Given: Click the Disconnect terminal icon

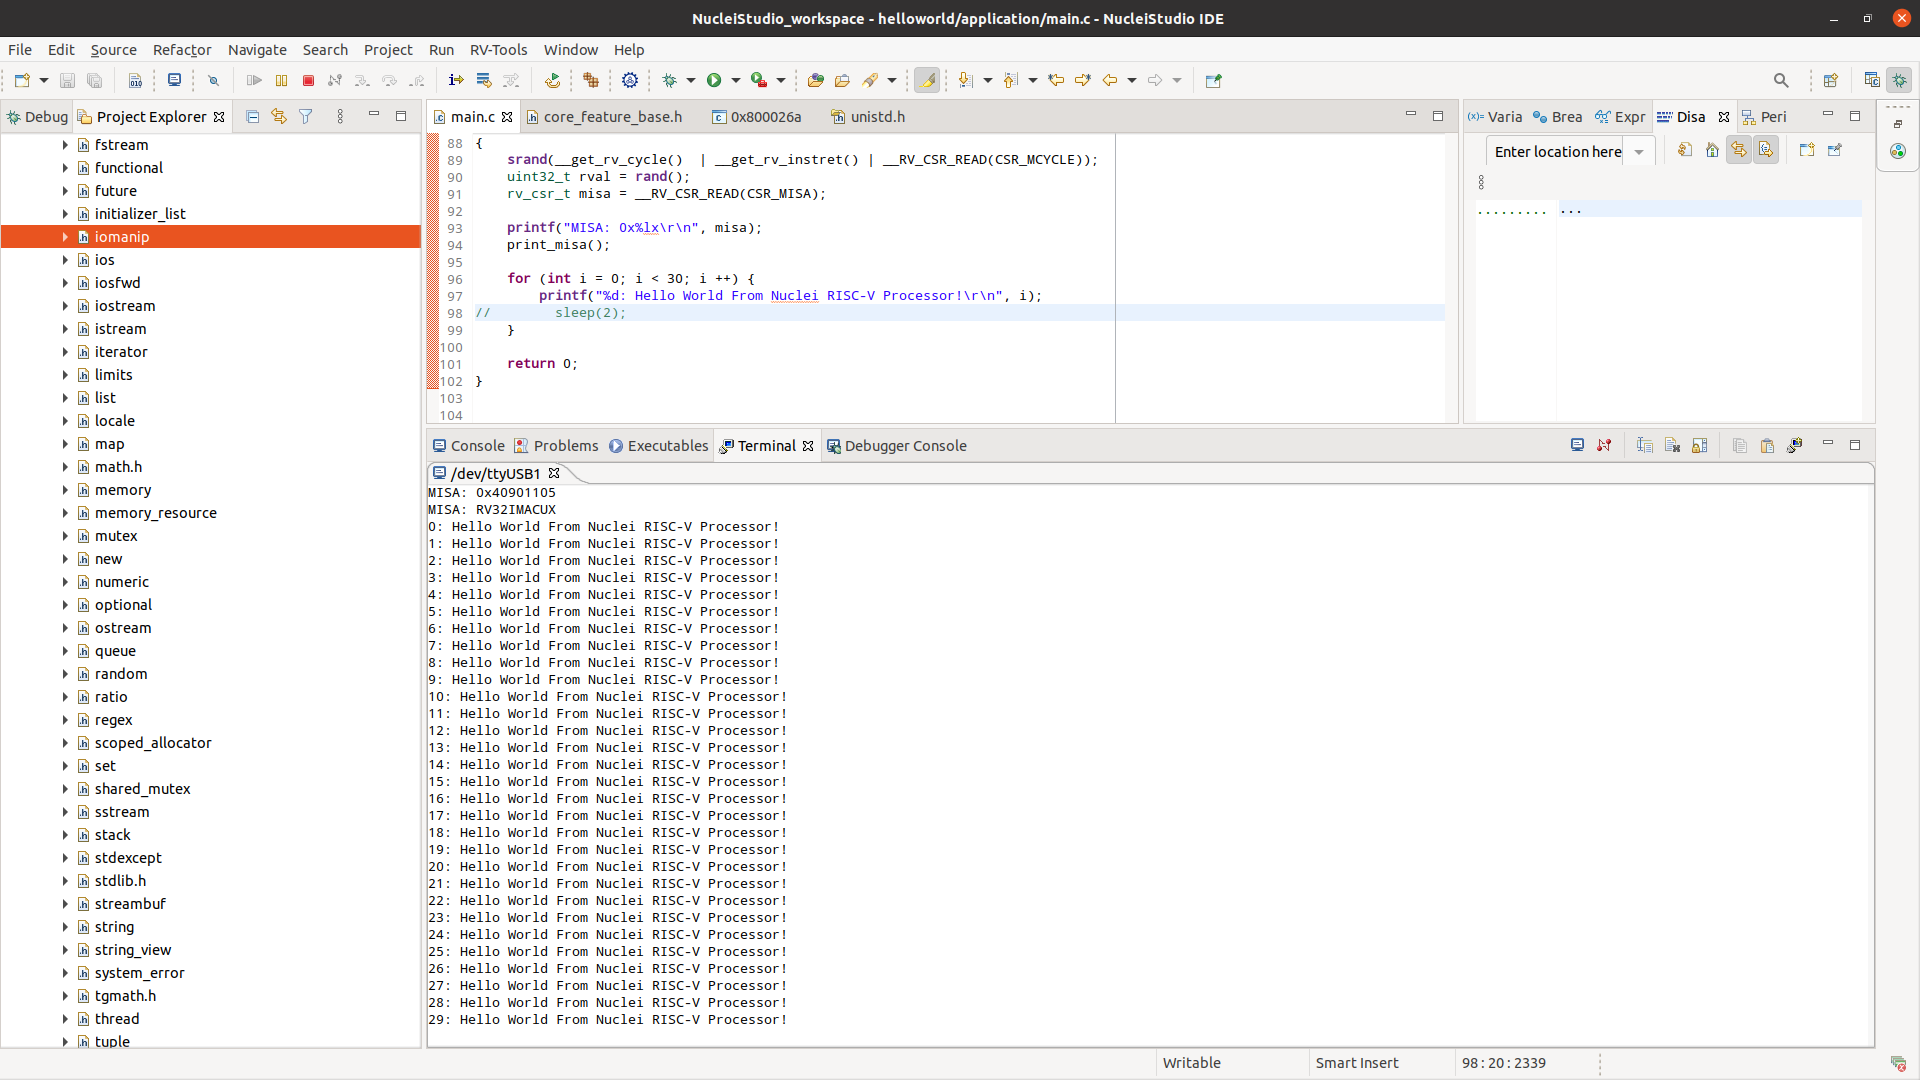Looking at the screenshot, I should (1604, 445).
